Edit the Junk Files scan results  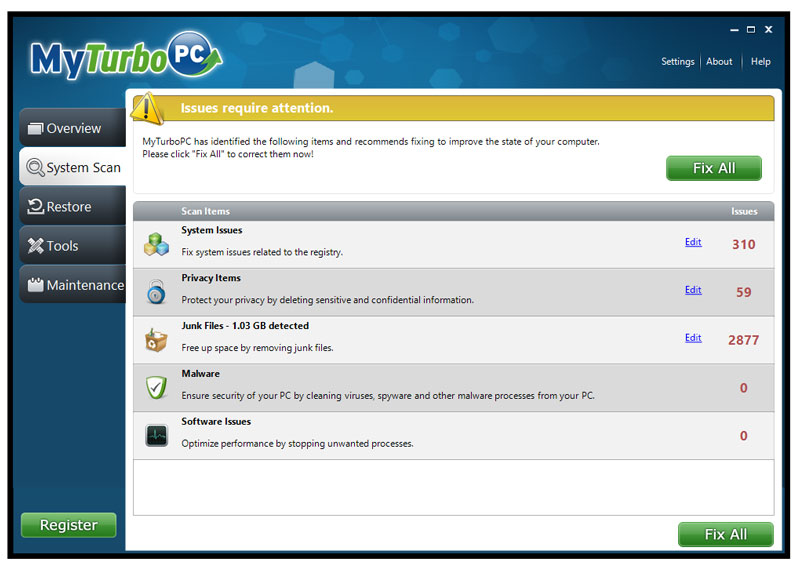(693, 338)
